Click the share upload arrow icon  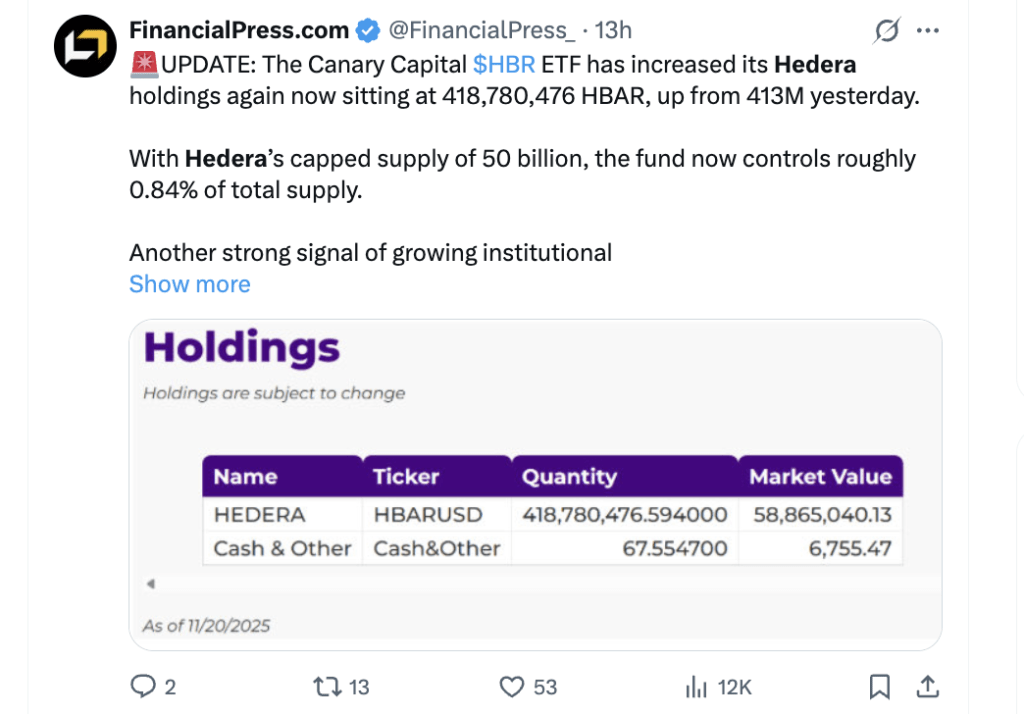point(927,686)
